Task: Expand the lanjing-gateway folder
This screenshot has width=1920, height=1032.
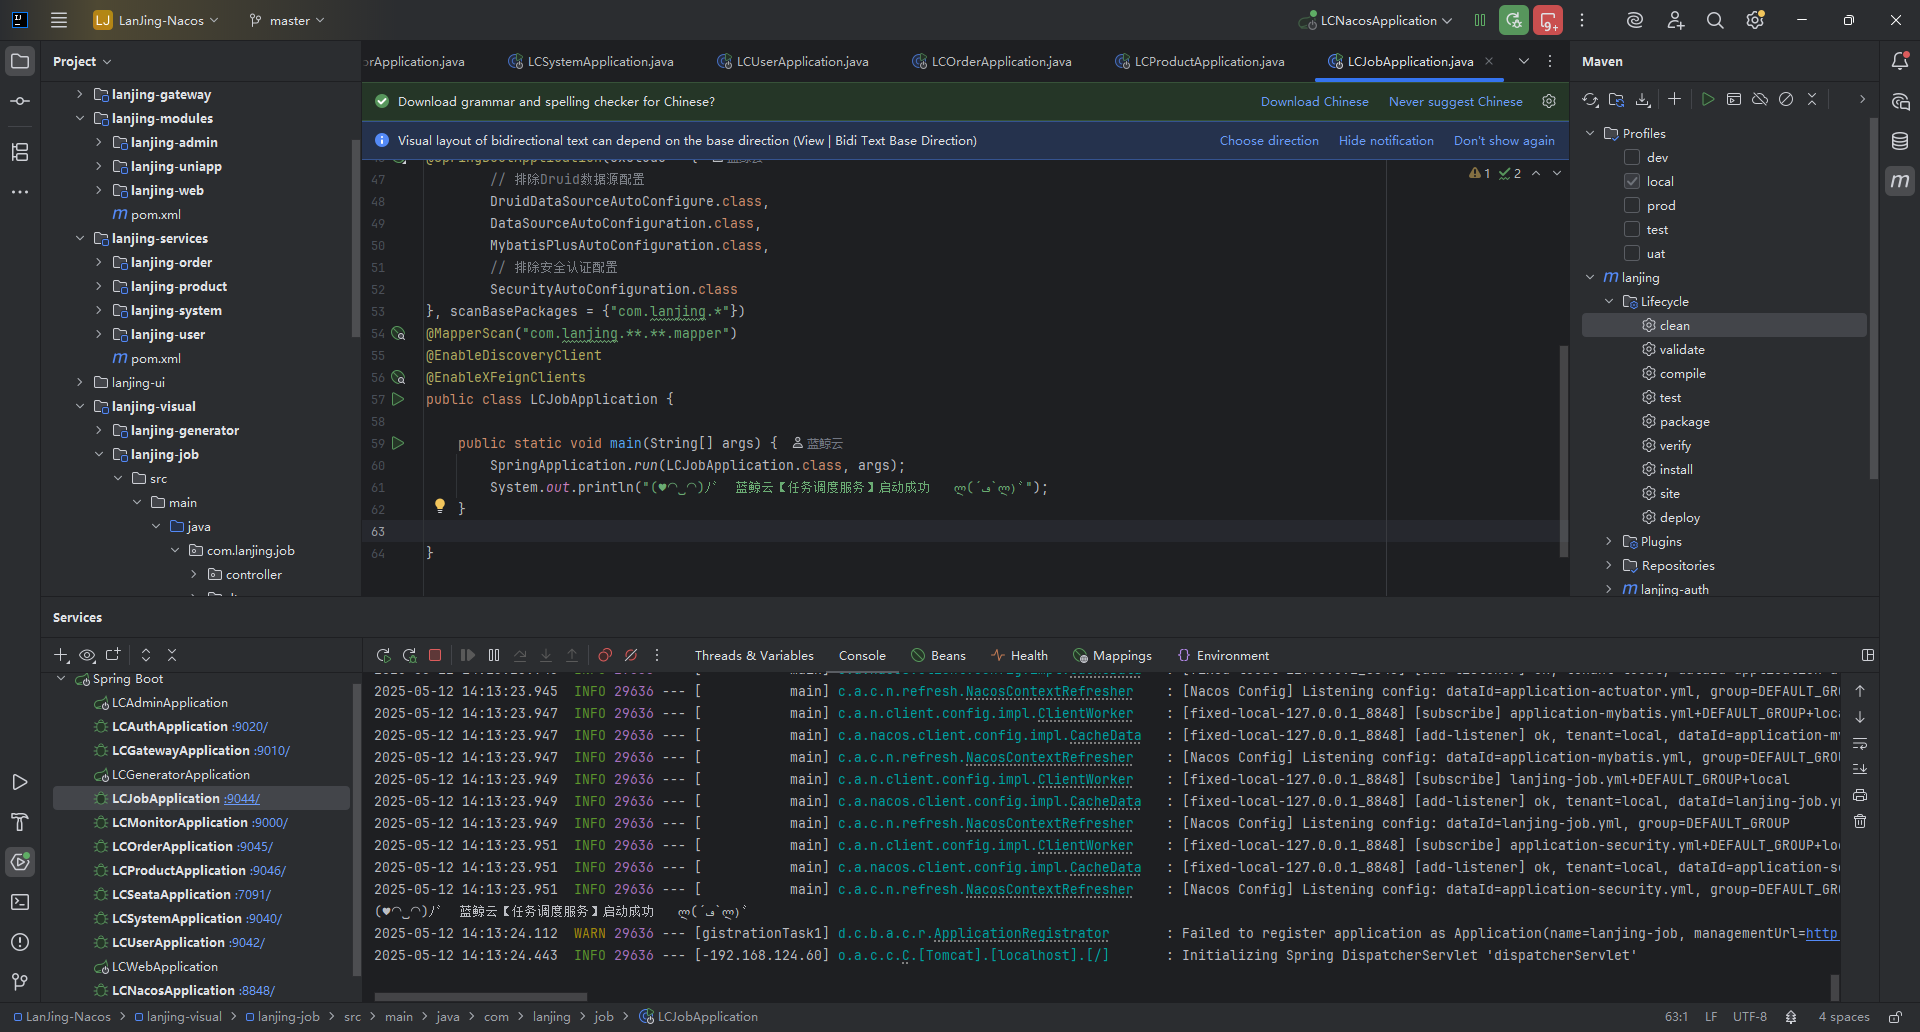Action: coord(80,94)
